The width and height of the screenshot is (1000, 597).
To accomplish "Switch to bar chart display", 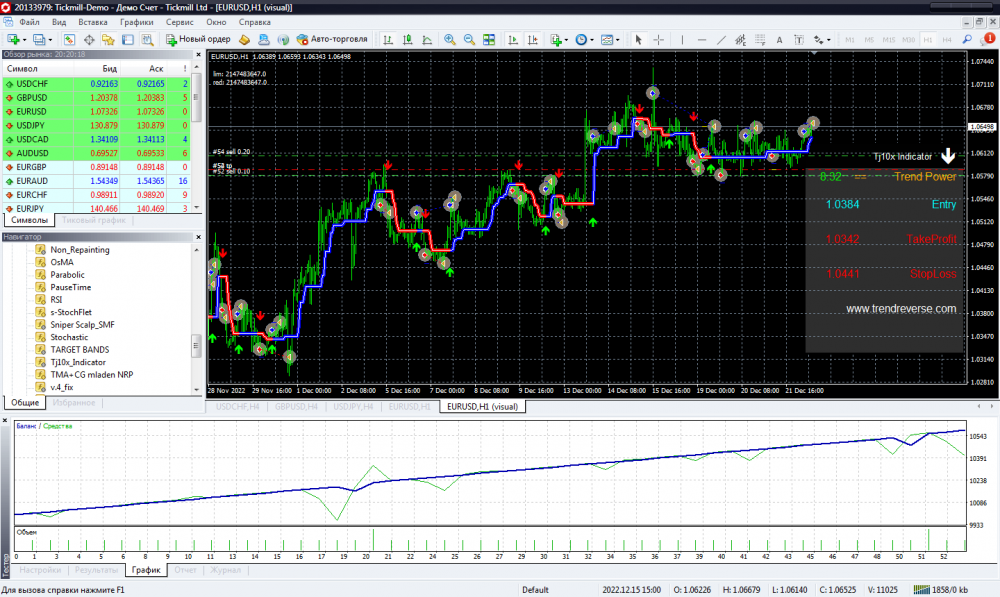I will [x=388, y=40].
